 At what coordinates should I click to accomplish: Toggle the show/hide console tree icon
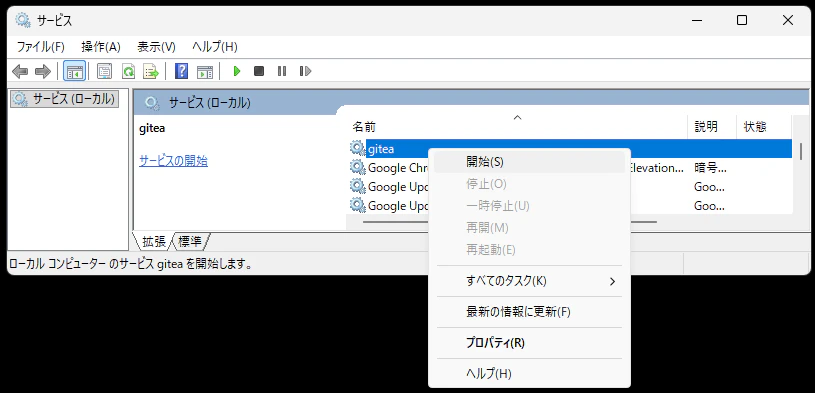coord(74,71)
